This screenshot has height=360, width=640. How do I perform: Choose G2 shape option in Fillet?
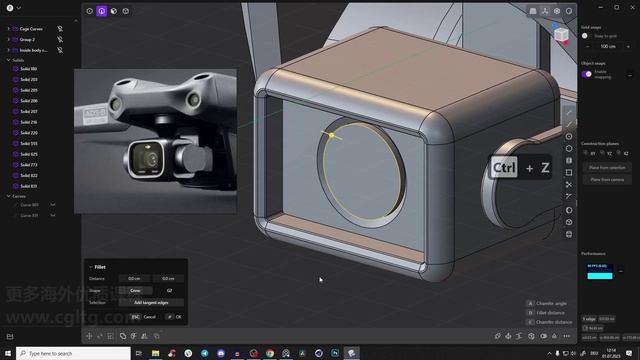169,291
